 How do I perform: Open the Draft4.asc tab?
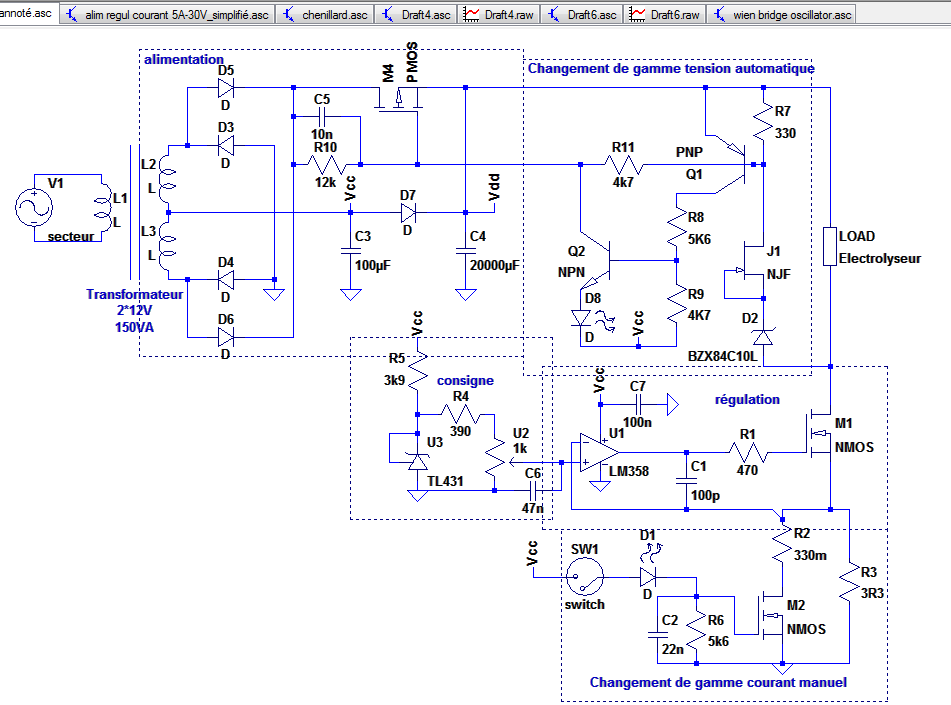tap(417, 15)
